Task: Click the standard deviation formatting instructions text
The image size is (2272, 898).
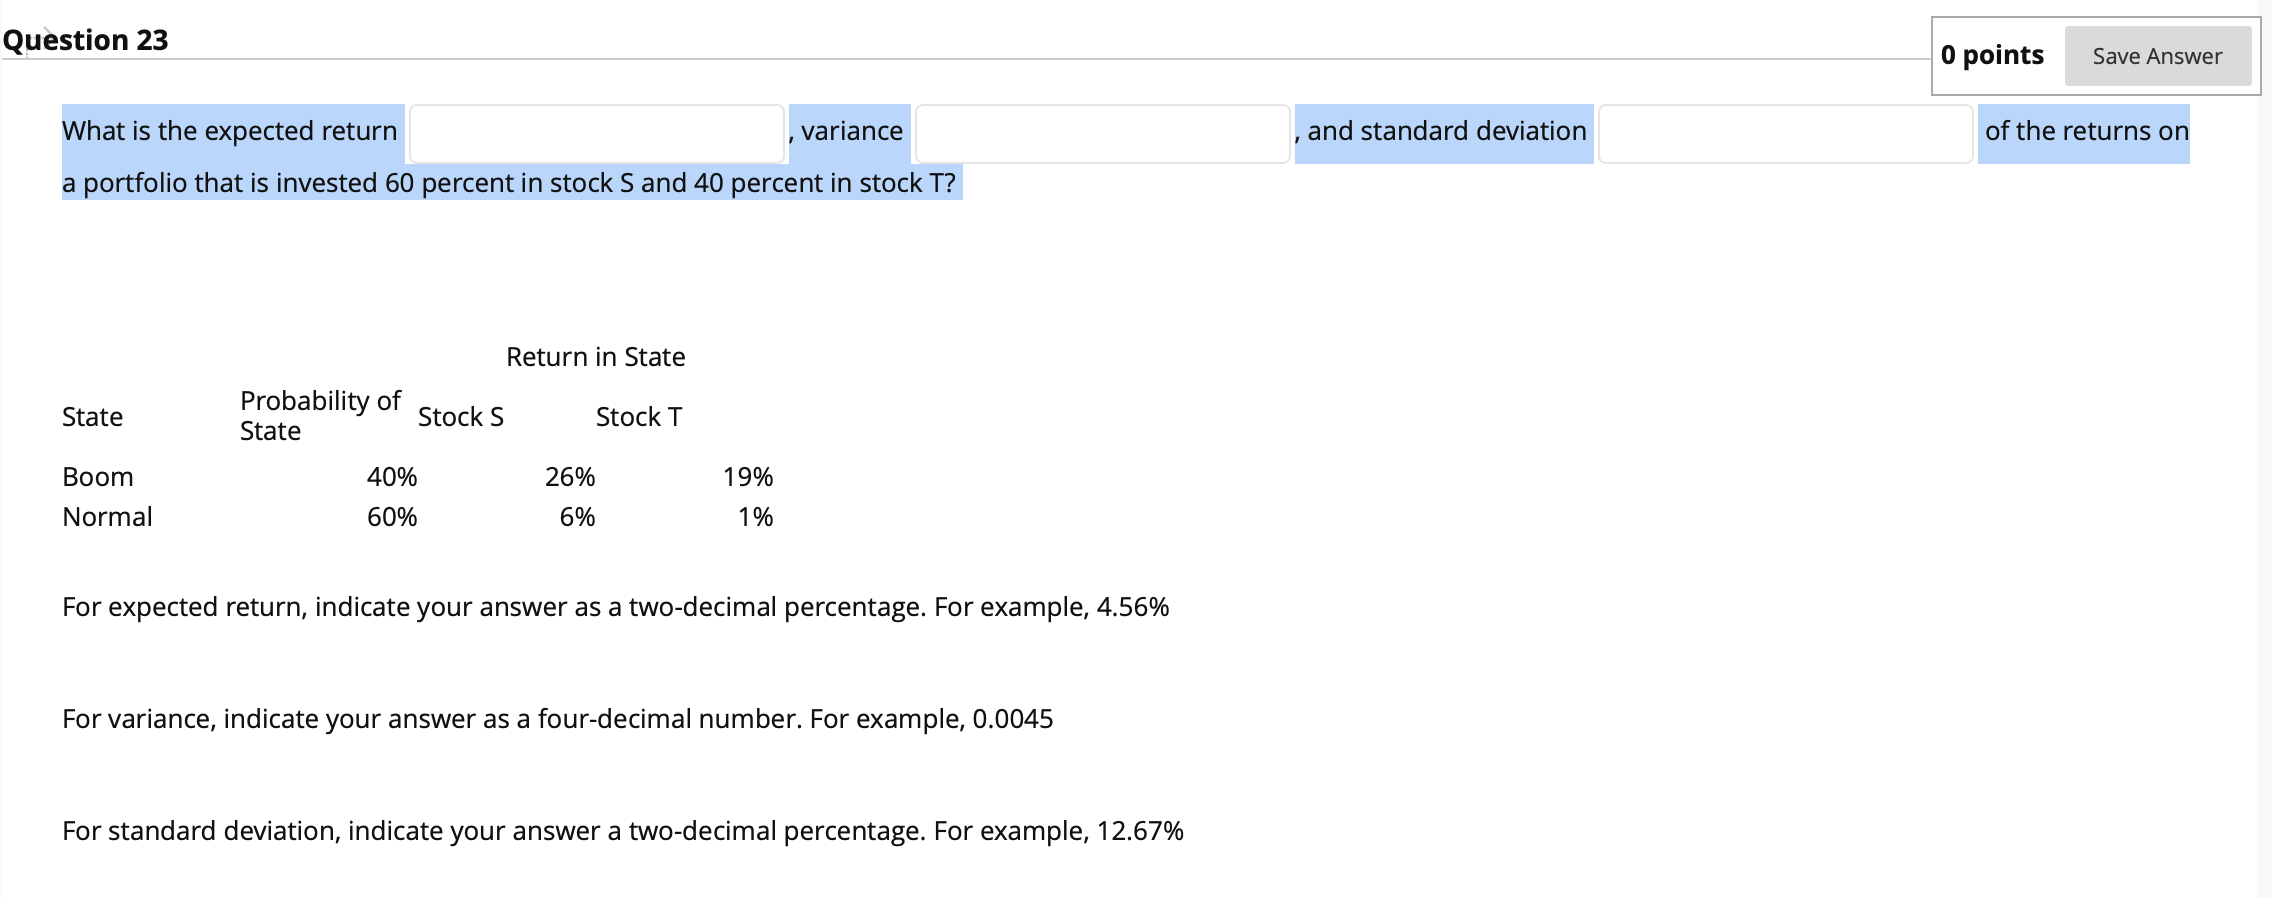Action: 622,831
